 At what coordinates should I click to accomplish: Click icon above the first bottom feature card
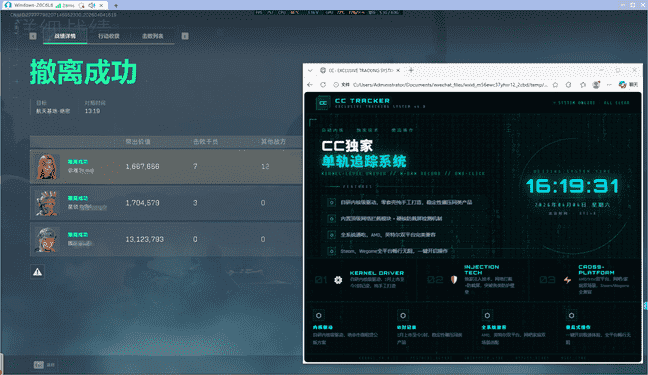pos(319,315)
